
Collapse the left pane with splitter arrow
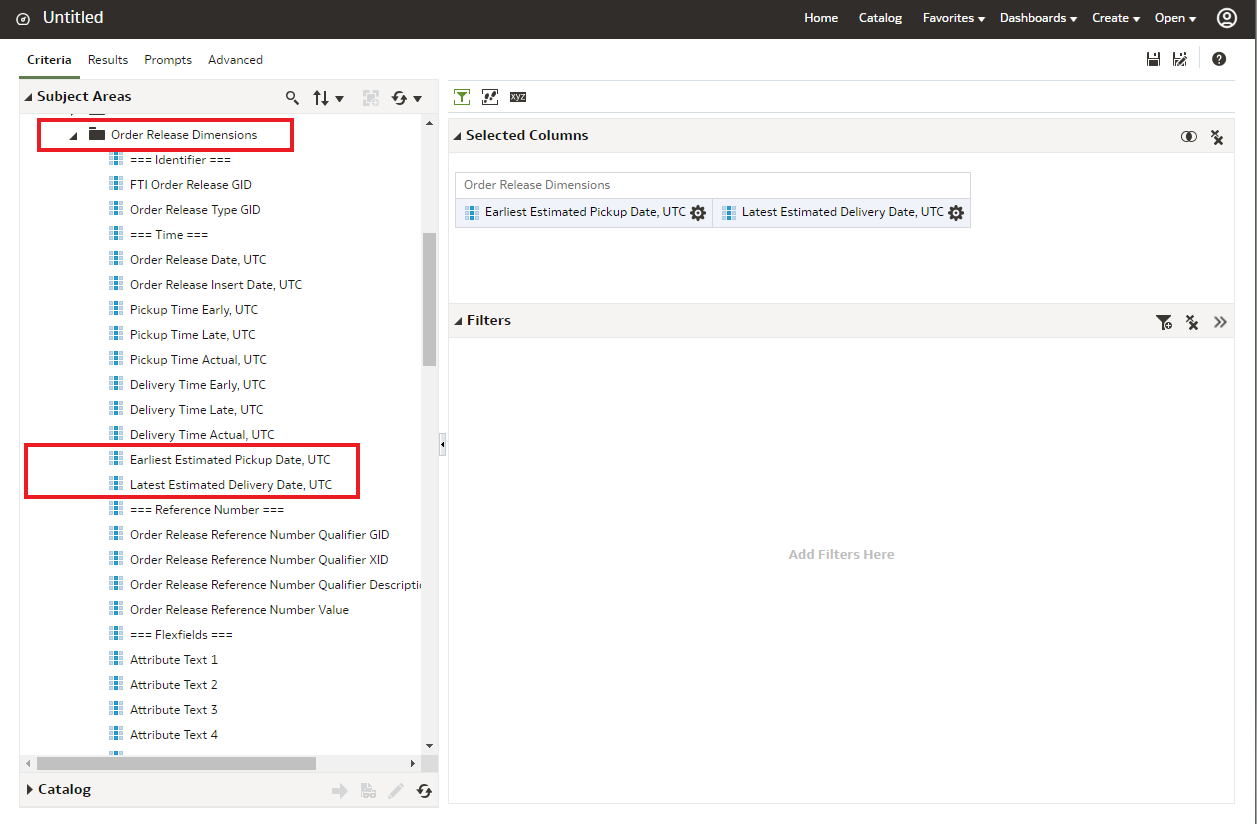442,445
